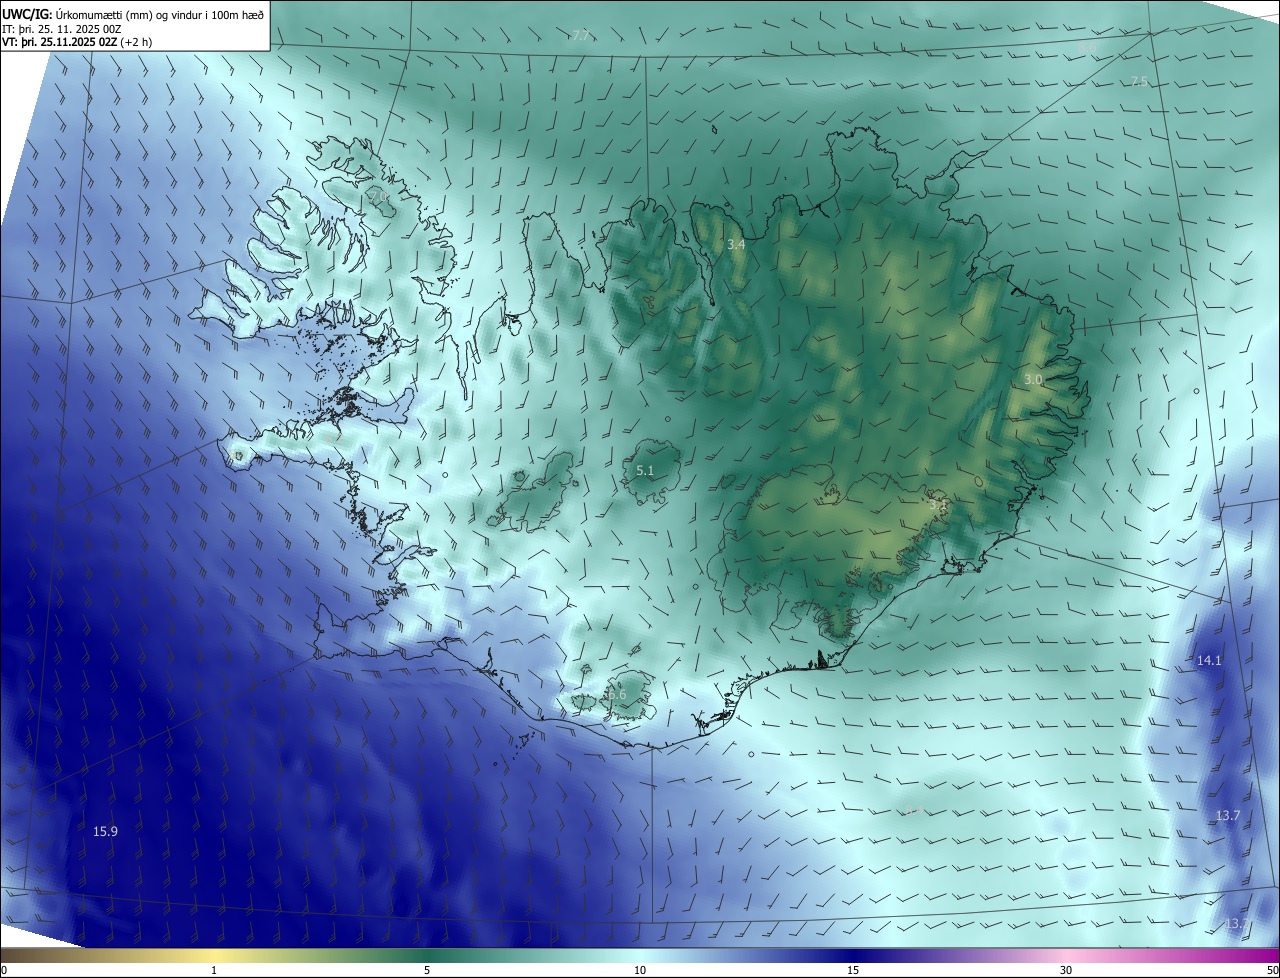Click the 13.7 value label on the map
The width and height of the screenshot is (1280, 978).
(x=1227, y=816)
